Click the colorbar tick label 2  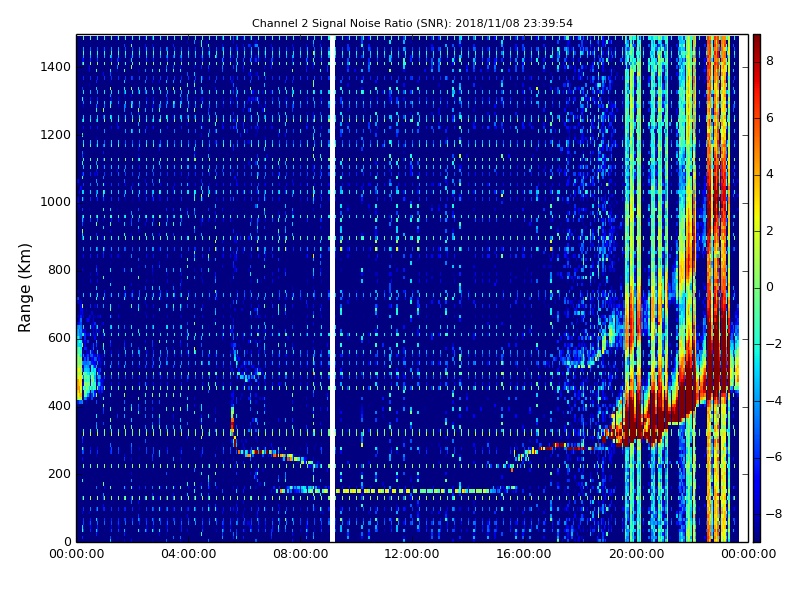770,231
